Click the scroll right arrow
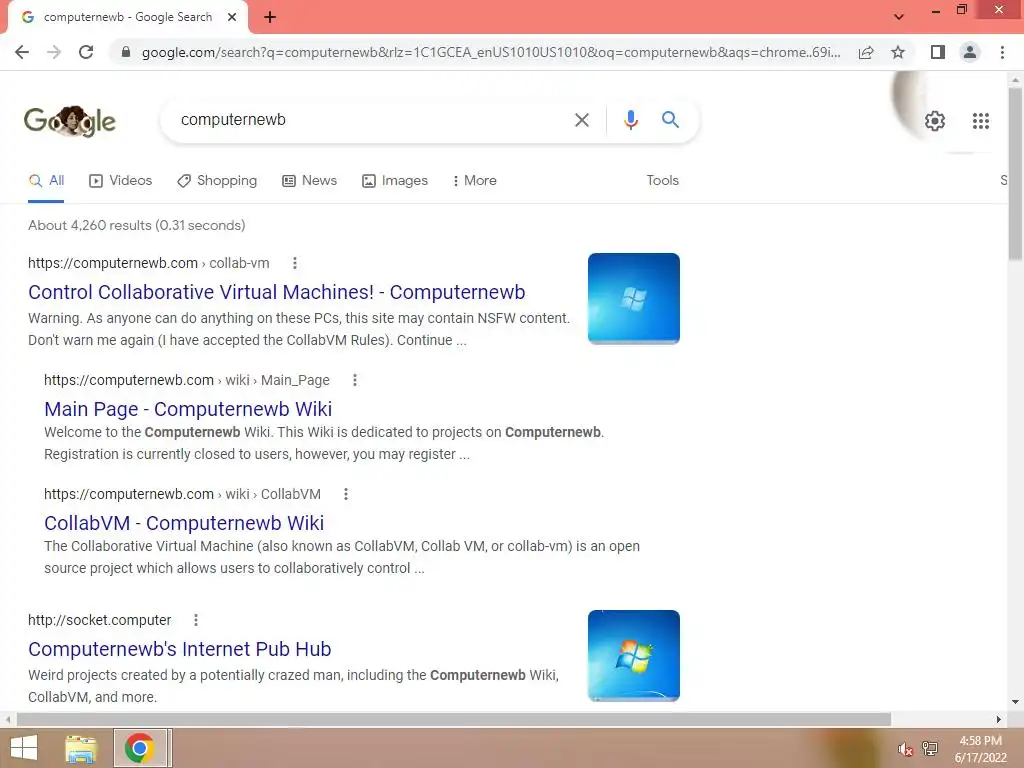Screen dimensions: 1024x768 pyautogui.click(x=999, y=719)
